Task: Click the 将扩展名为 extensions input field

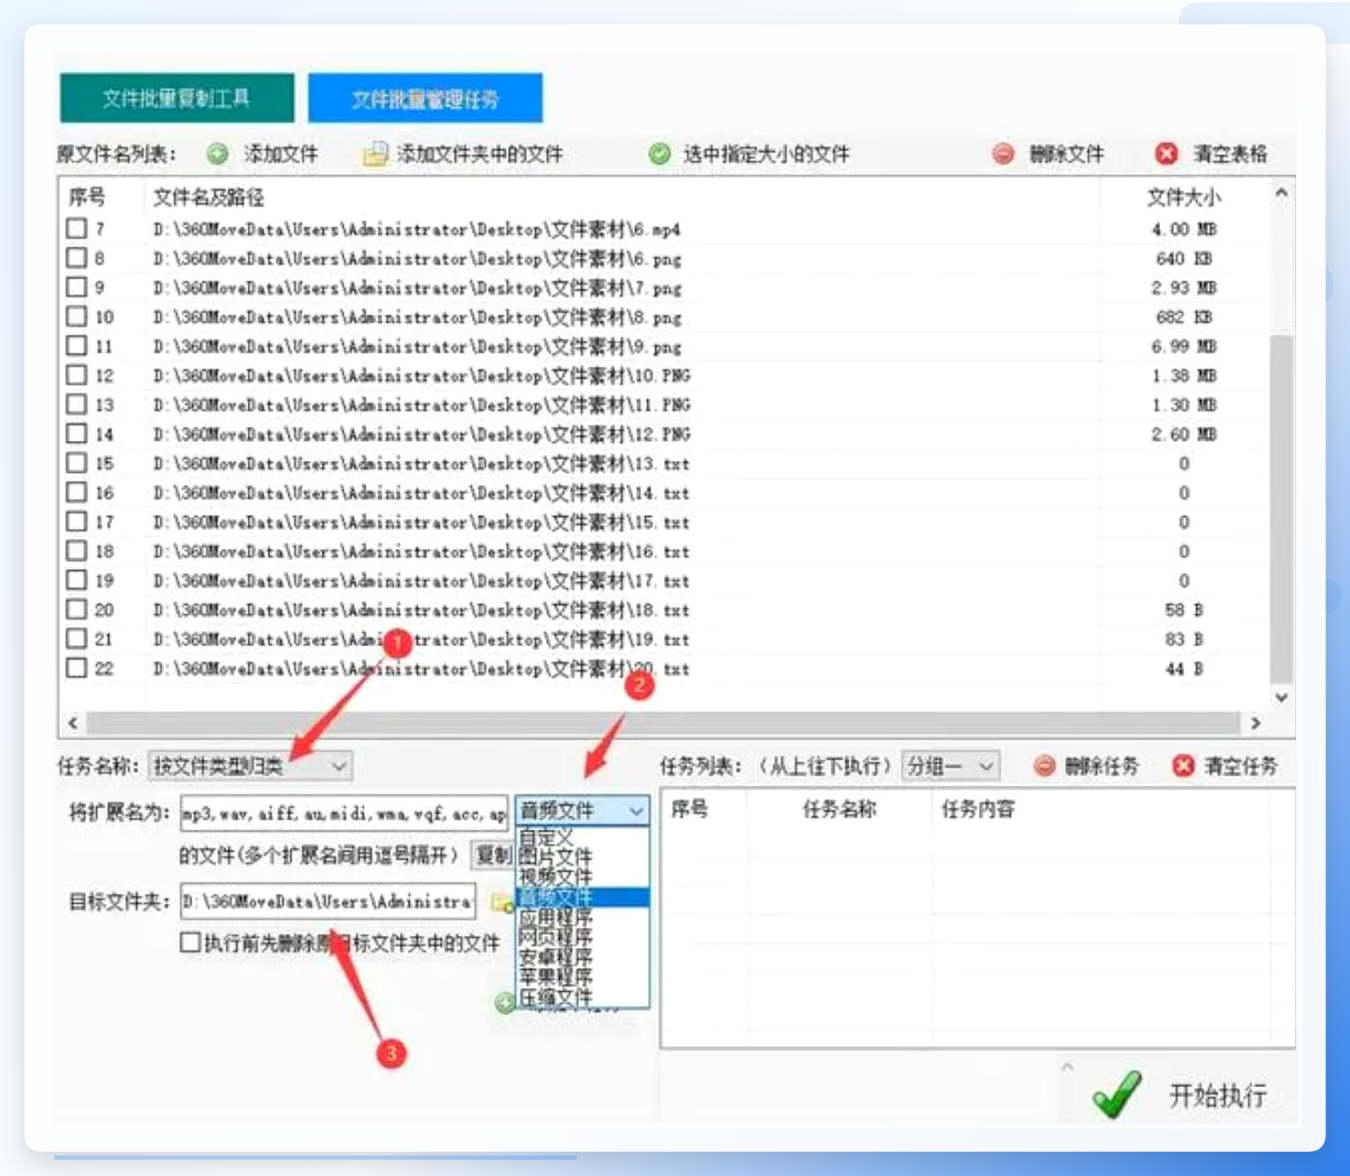Action: click(x=344, y=814)
